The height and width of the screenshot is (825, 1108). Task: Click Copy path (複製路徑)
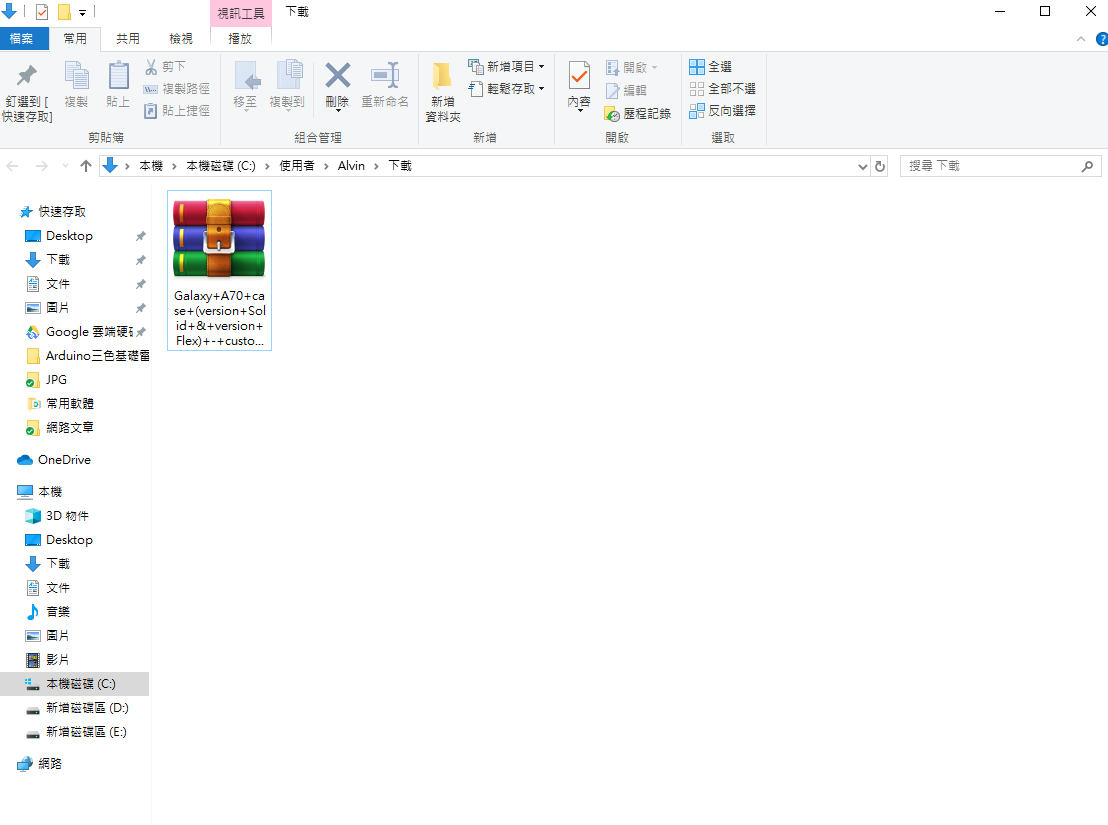pyautogui.click(x=177, y=89)
